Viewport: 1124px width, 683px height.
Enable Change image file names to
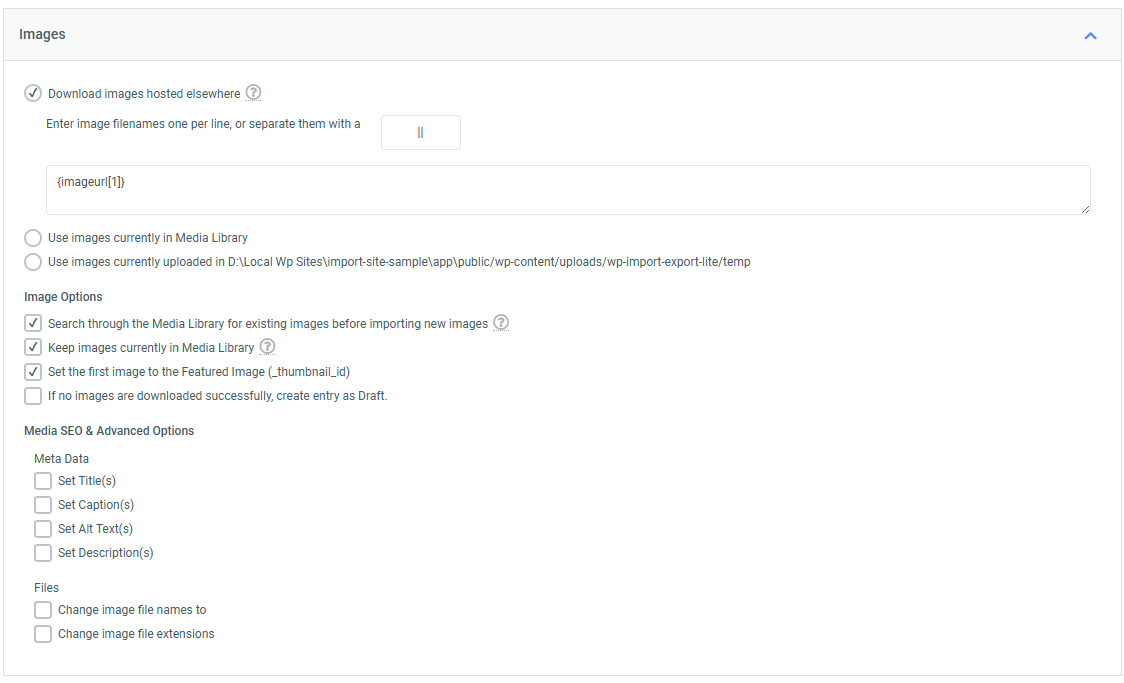click(43, 610)
